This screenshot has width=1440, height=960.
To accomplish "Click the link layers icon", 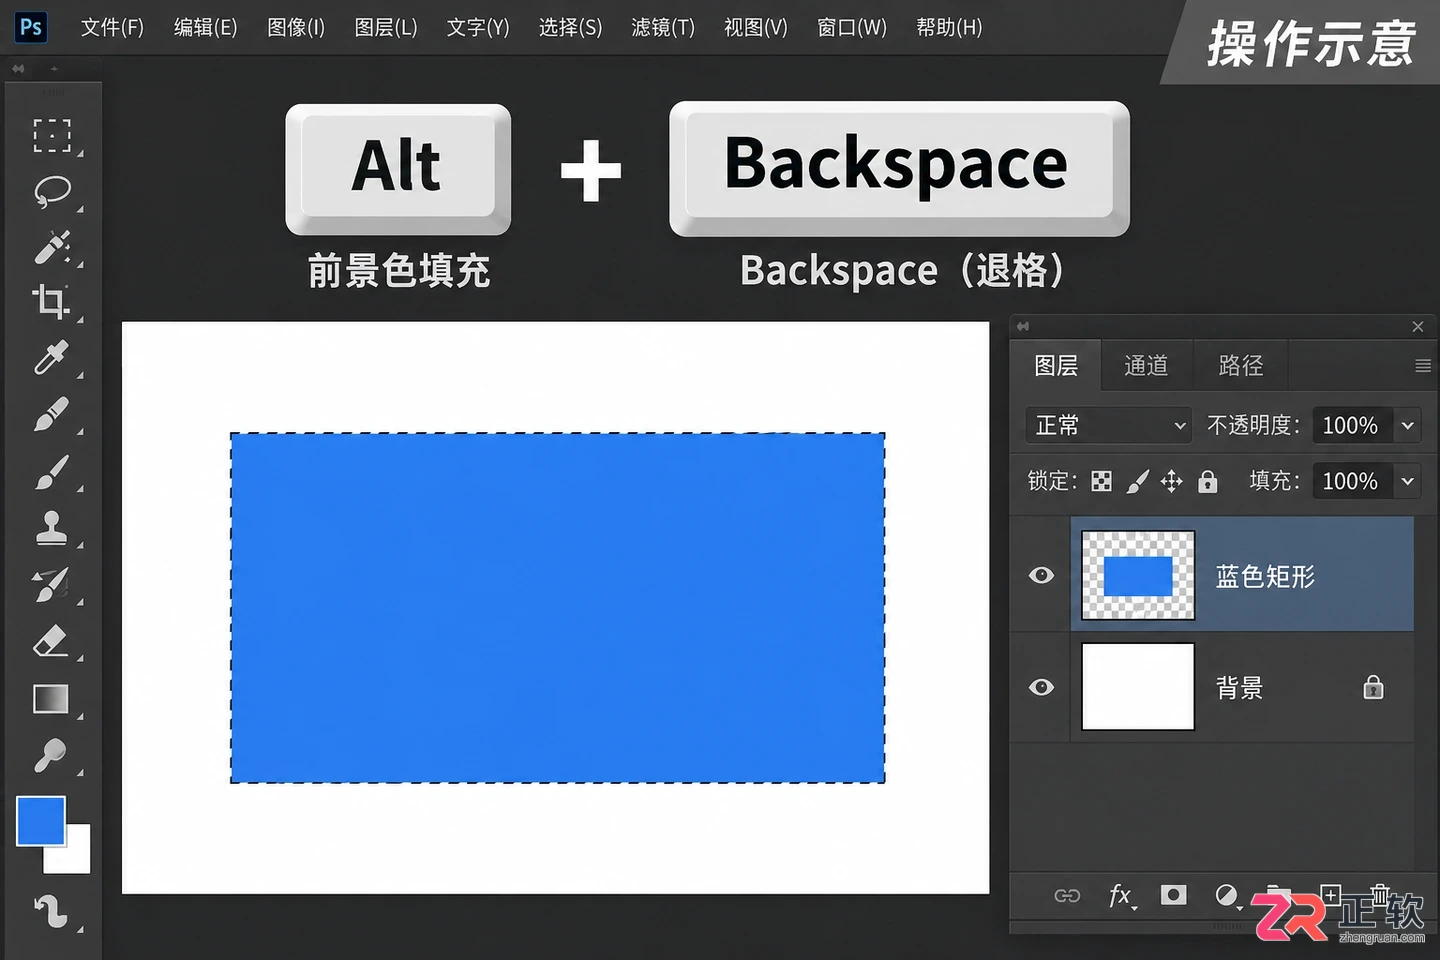I will pyautogui.click(x=1067, y=895).
